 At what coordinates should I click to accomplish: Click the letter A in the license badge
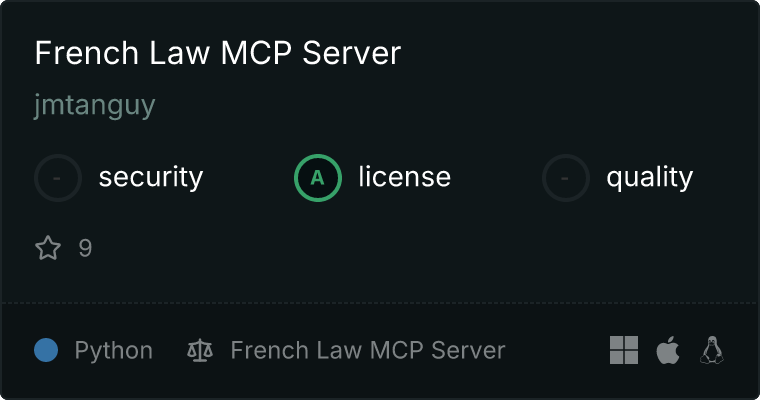(x=317, y=178)
